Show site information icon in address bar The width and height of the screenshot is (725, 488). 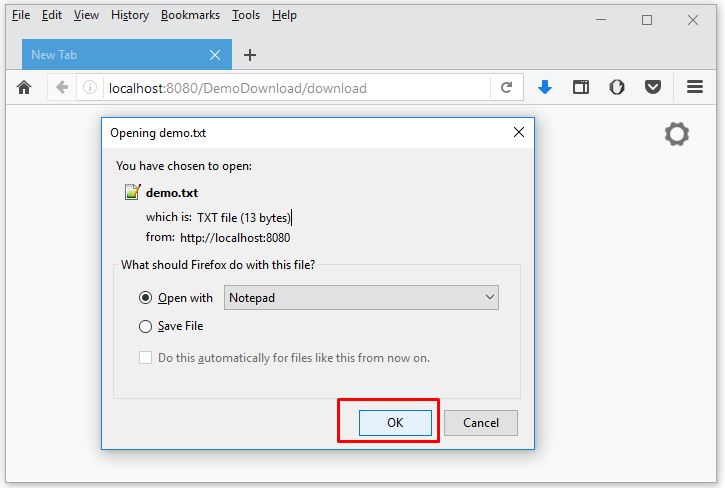point(90,87)
